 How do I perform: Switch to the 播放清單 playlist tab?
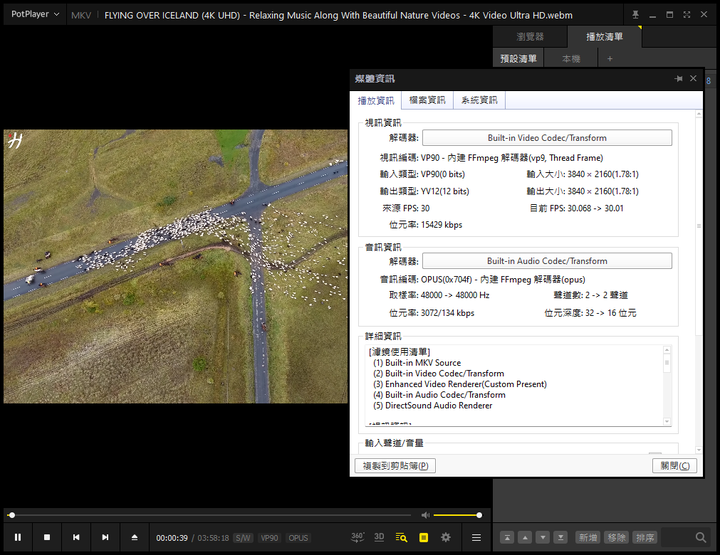[604, 37]
